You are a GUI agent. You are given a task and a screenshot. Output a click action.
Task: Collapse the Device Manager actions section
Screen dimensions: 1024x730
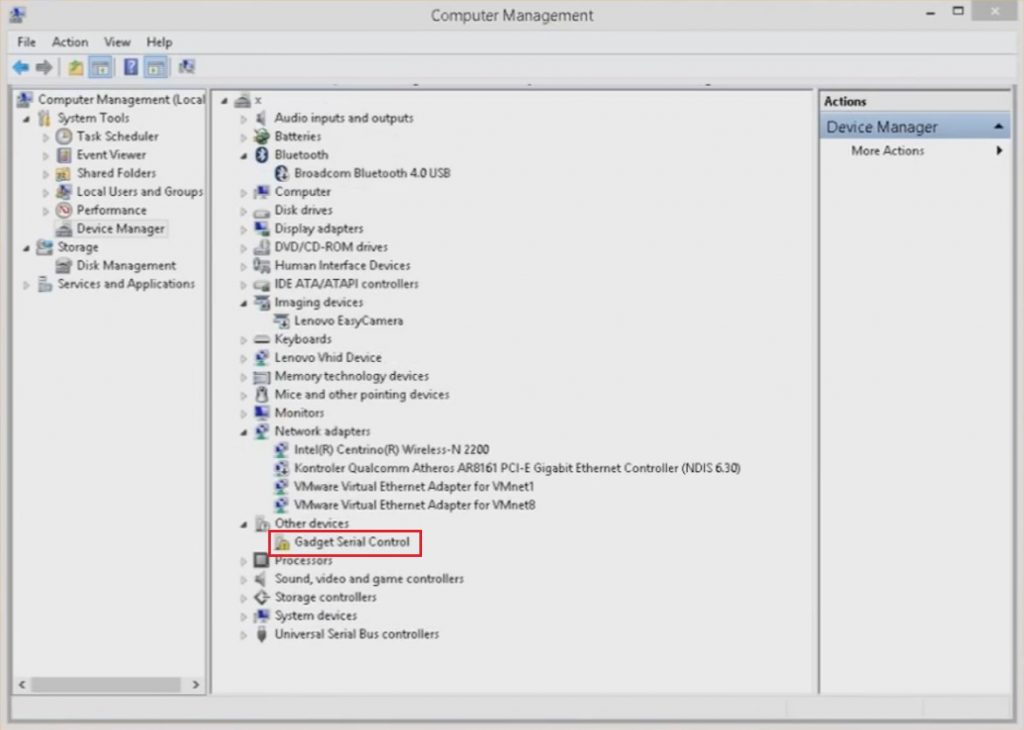pyautogui.click(x=1001, y=126)
